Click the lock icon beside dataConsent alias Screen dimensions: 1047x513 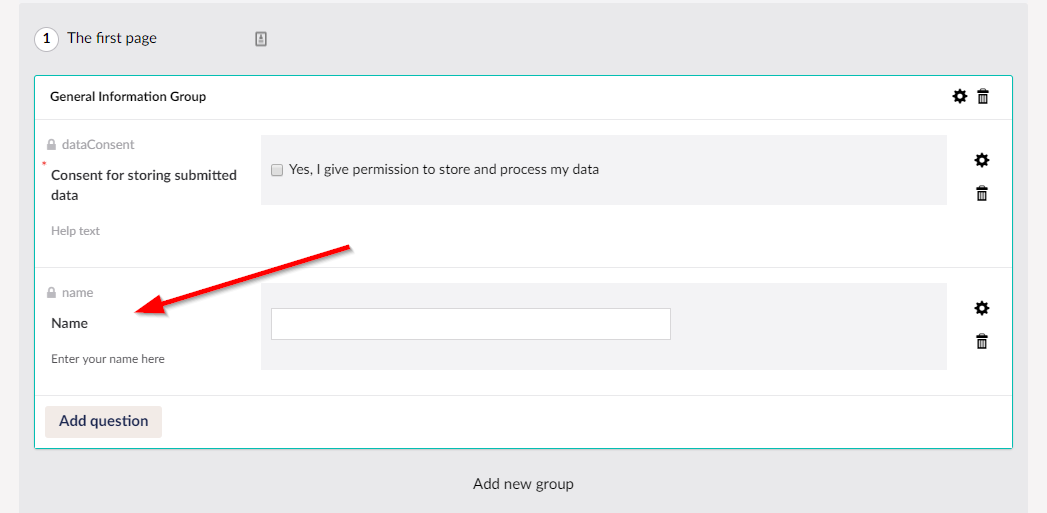(x=52, y=145)
